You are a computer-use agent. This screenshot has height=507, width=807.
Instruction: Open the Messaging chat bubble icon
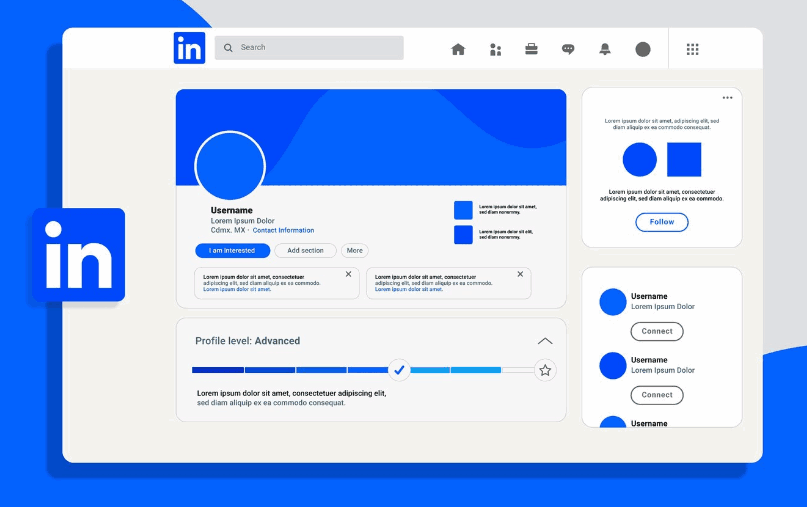568,49
